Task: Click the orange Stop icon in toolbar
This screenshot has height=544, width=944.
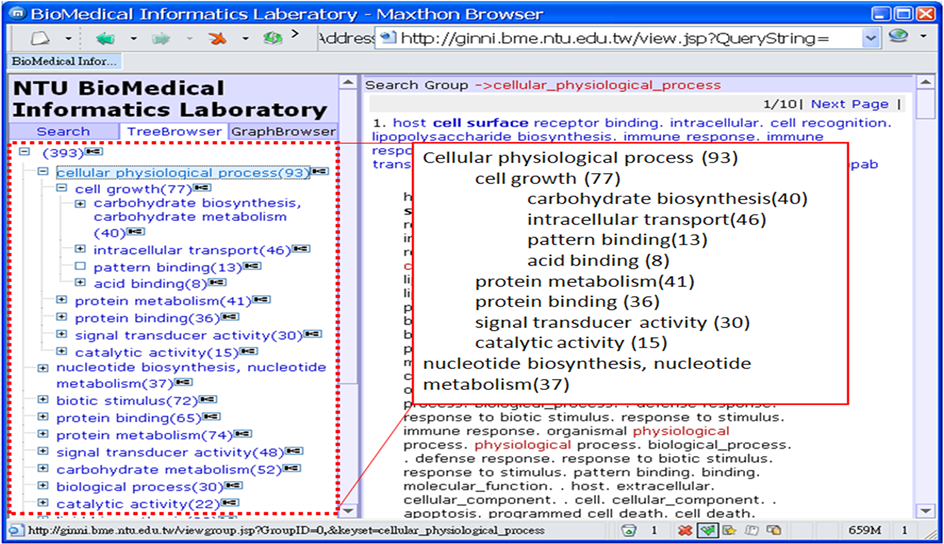Action: click(217, 39)
